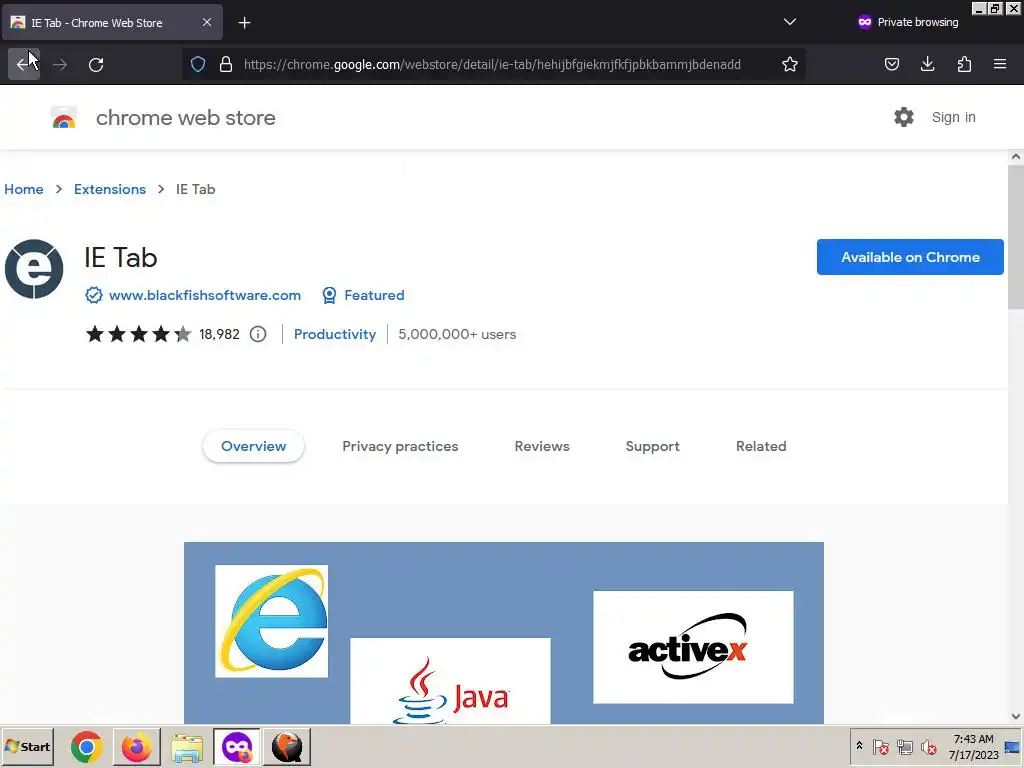Select the Overview tab
Screen dimensions: 1024x768
tap(253, 446)
